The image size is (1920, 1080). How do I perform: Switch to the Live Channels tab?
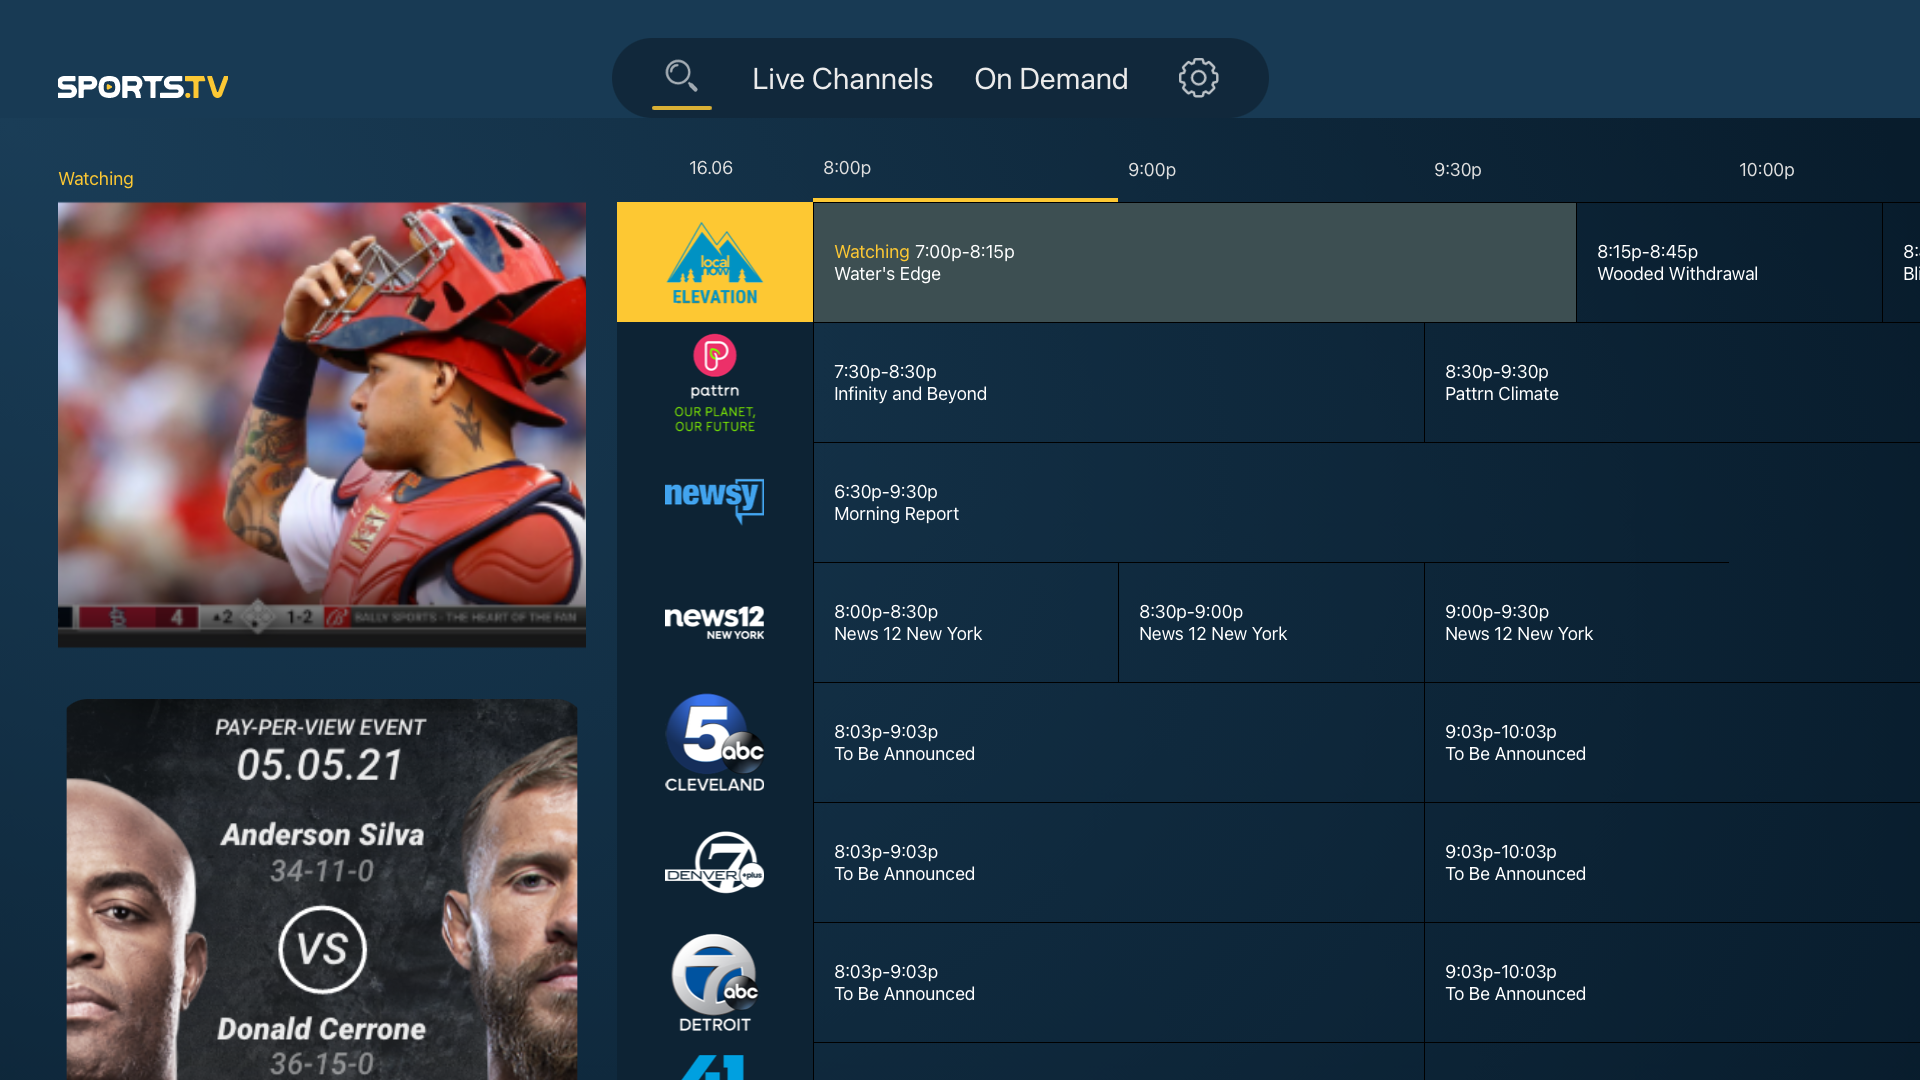tap(842, 79)
